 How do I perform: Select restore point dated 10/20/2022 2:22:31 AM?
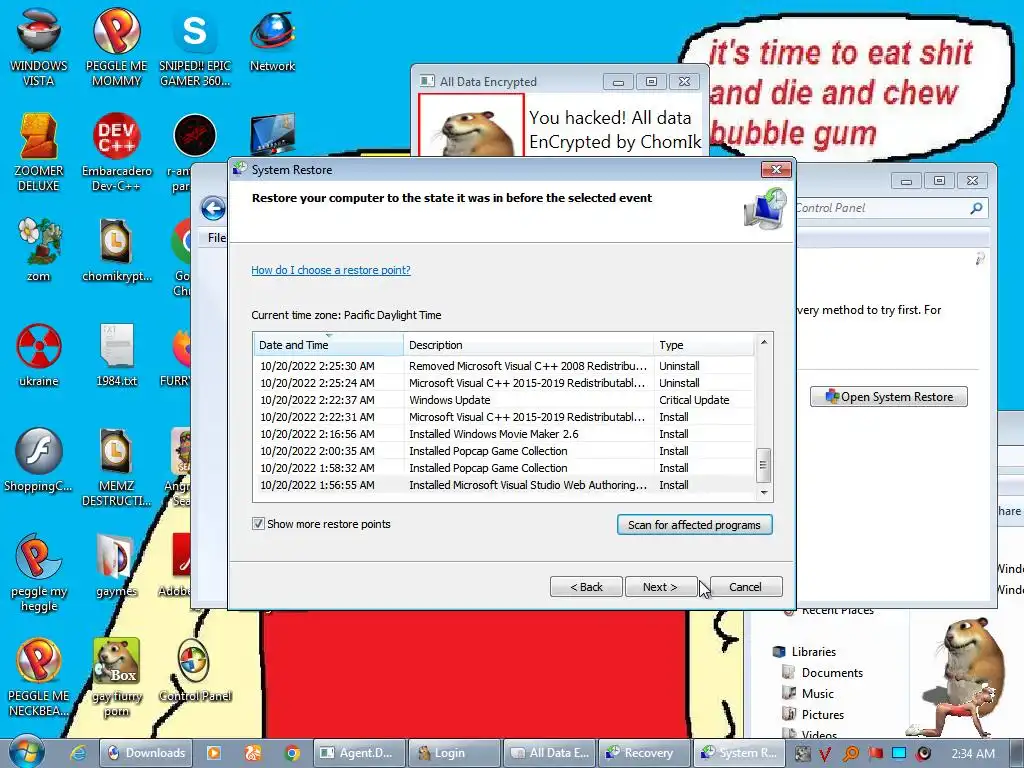pyautogui.click(x=504, y=417)
